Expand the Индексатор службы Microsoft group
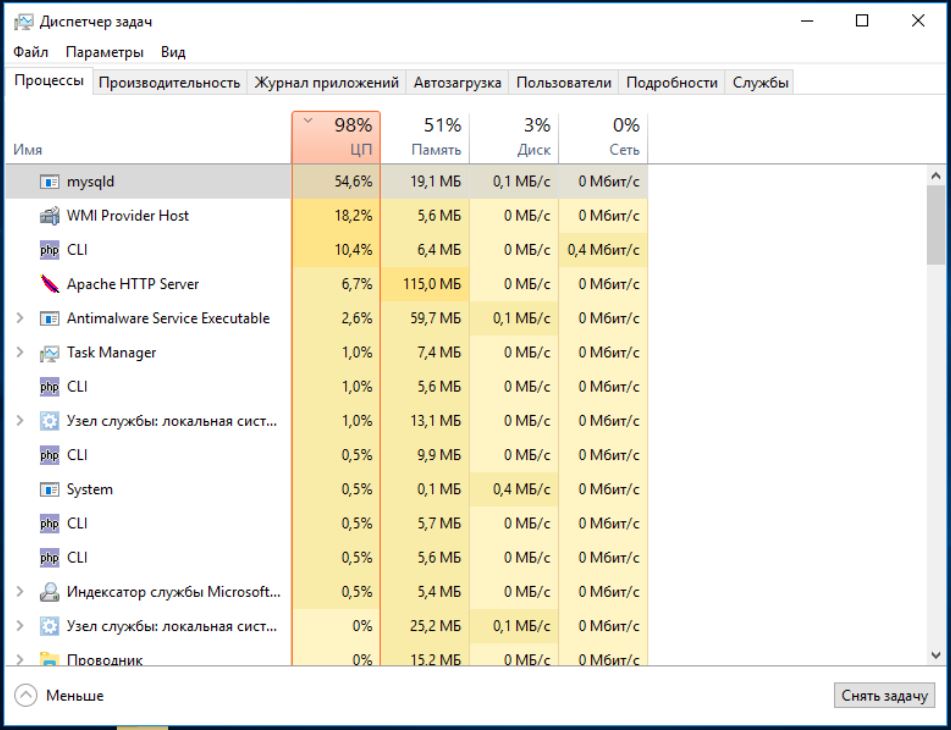The image size is (951, 730). click(20, 592)
